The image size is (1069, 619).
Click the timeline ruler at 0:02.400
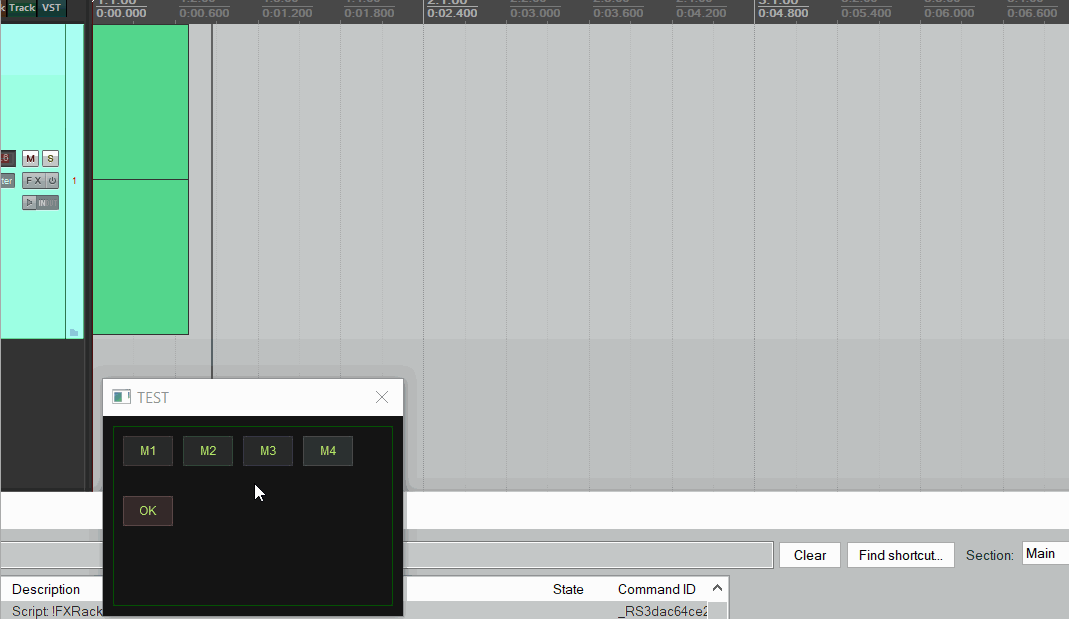click(x=452, y=13)
